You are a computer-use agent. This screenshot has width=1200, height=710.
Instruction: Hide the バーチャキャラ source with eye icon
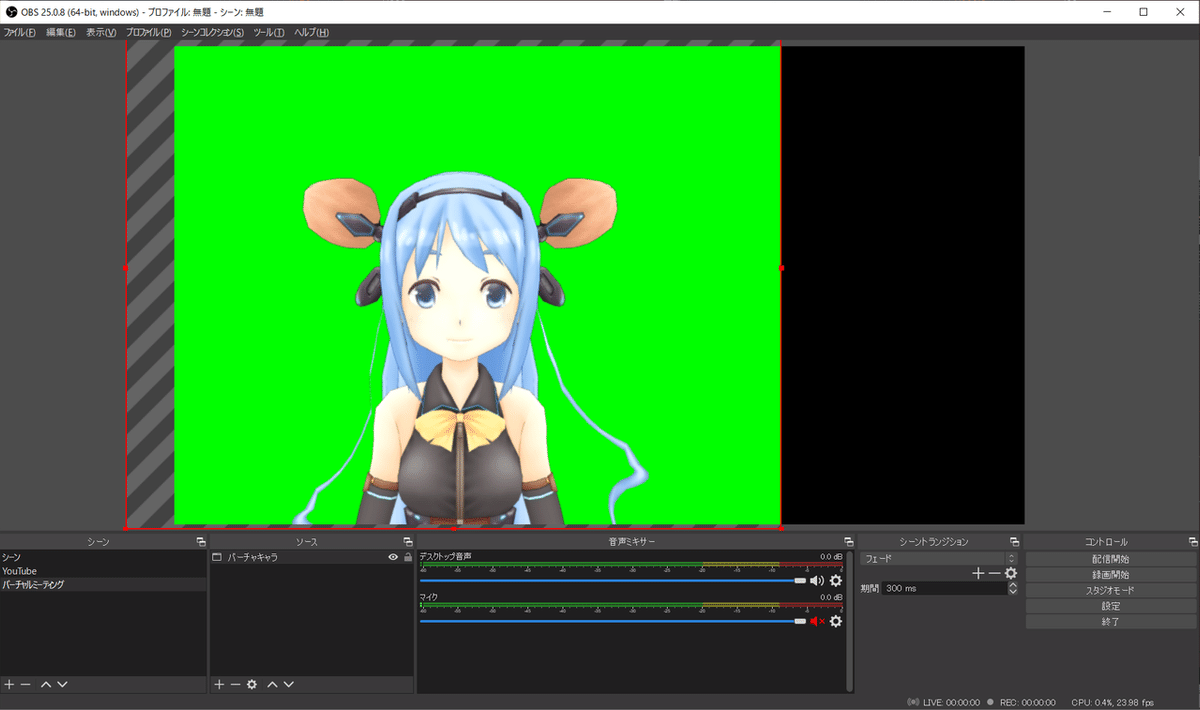[393, 557]
